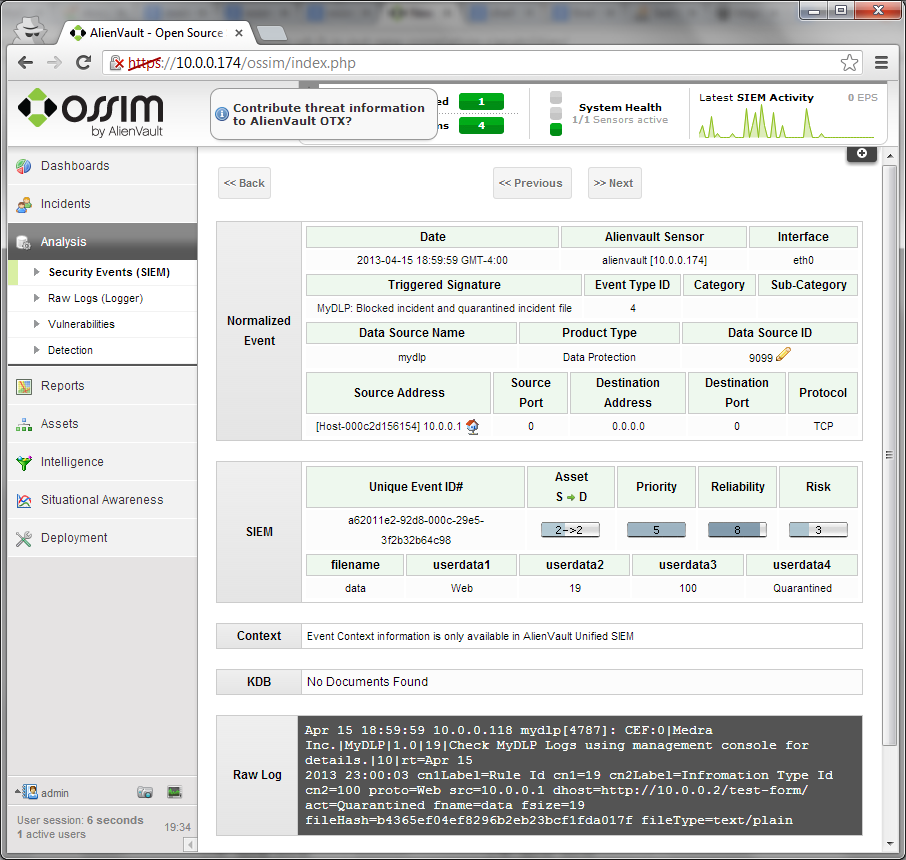Click the eth0 interface value
This screenshot has width=906, height=860.
click(x=803, y=260)
